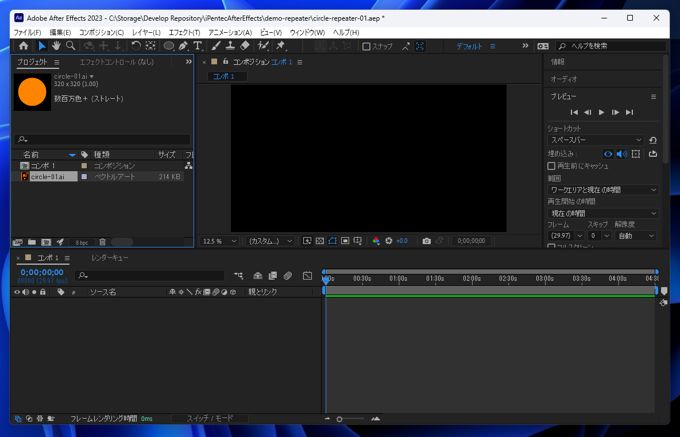Open the スペースバー shortcut dropdown
The image size is (680, 437).
pos(595,141)
